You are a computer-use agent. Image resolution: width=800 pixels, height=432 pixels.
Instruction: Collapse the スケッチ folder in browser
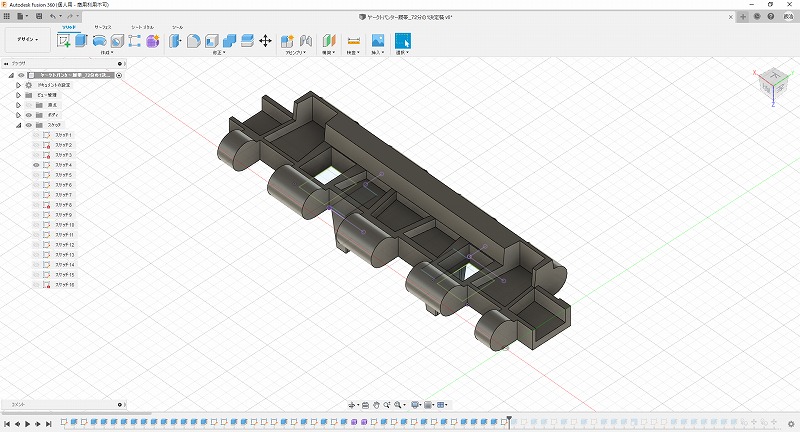[18, 125]
